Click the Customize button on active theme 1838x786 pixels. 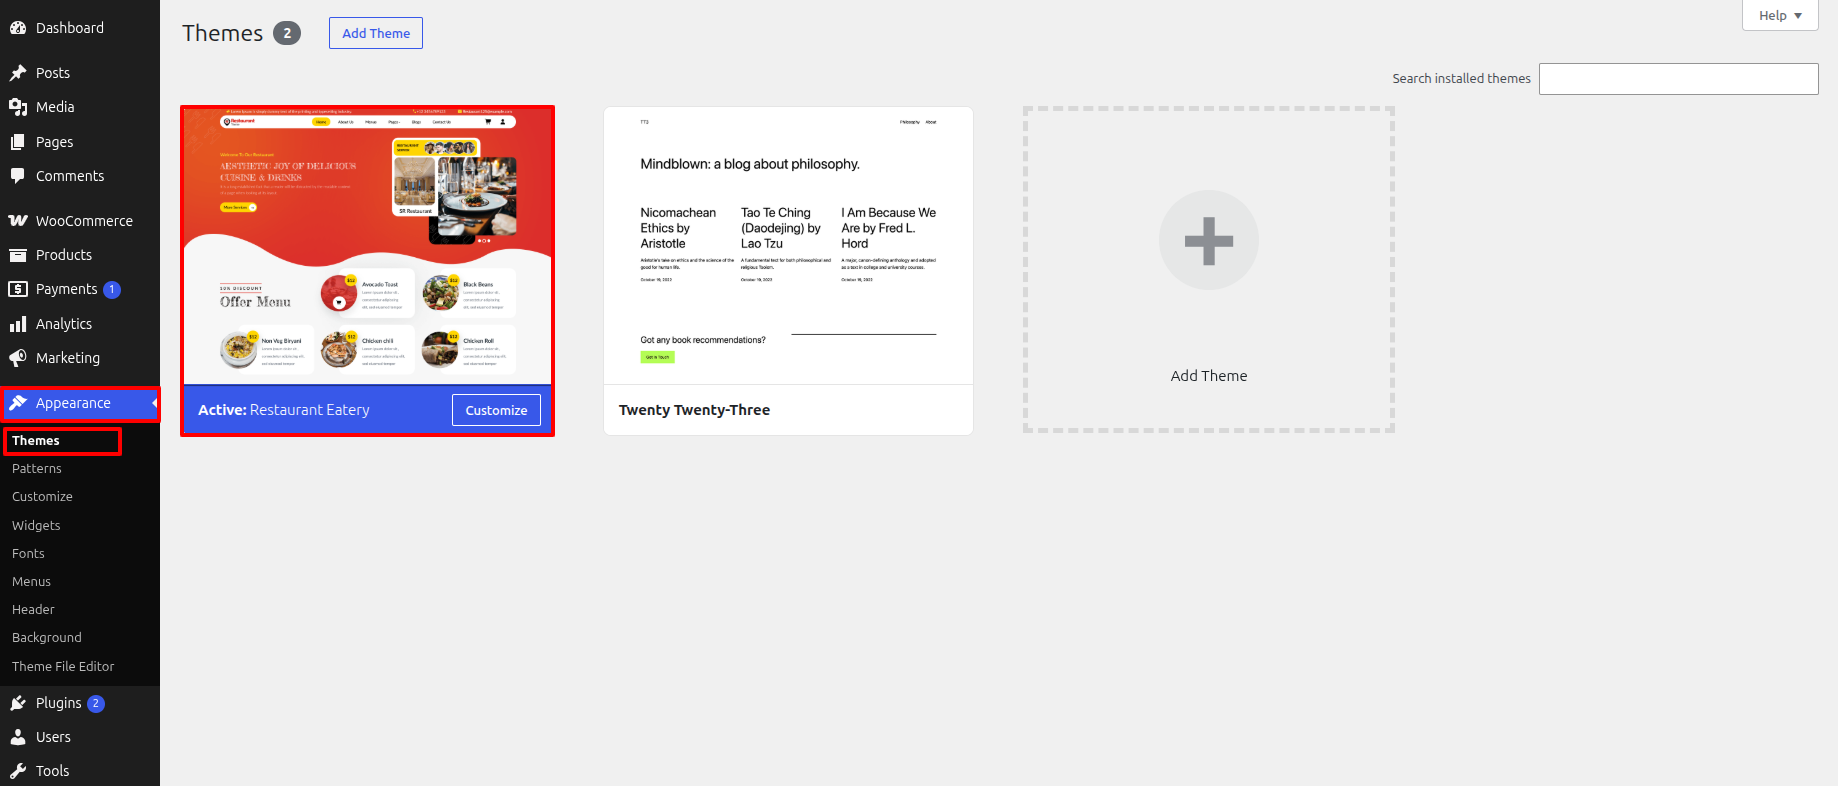496,410
